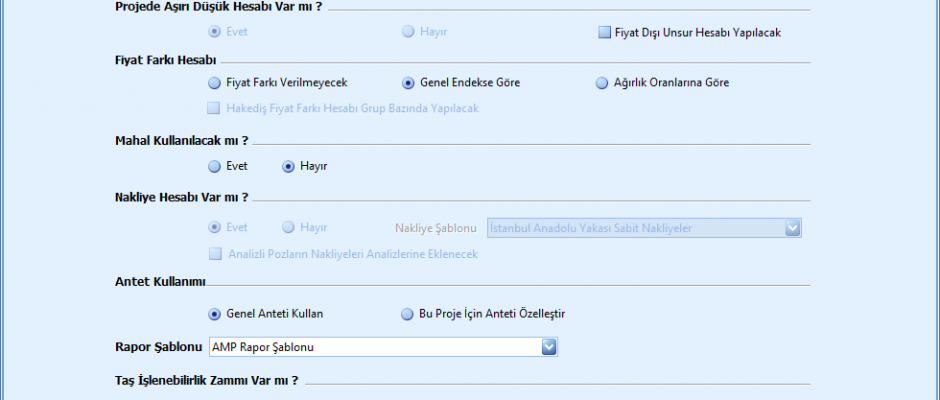940x400 pixels.
Task: Choose Evet under Nakliye Hesabı Var mı
Action: click(214, 227)
